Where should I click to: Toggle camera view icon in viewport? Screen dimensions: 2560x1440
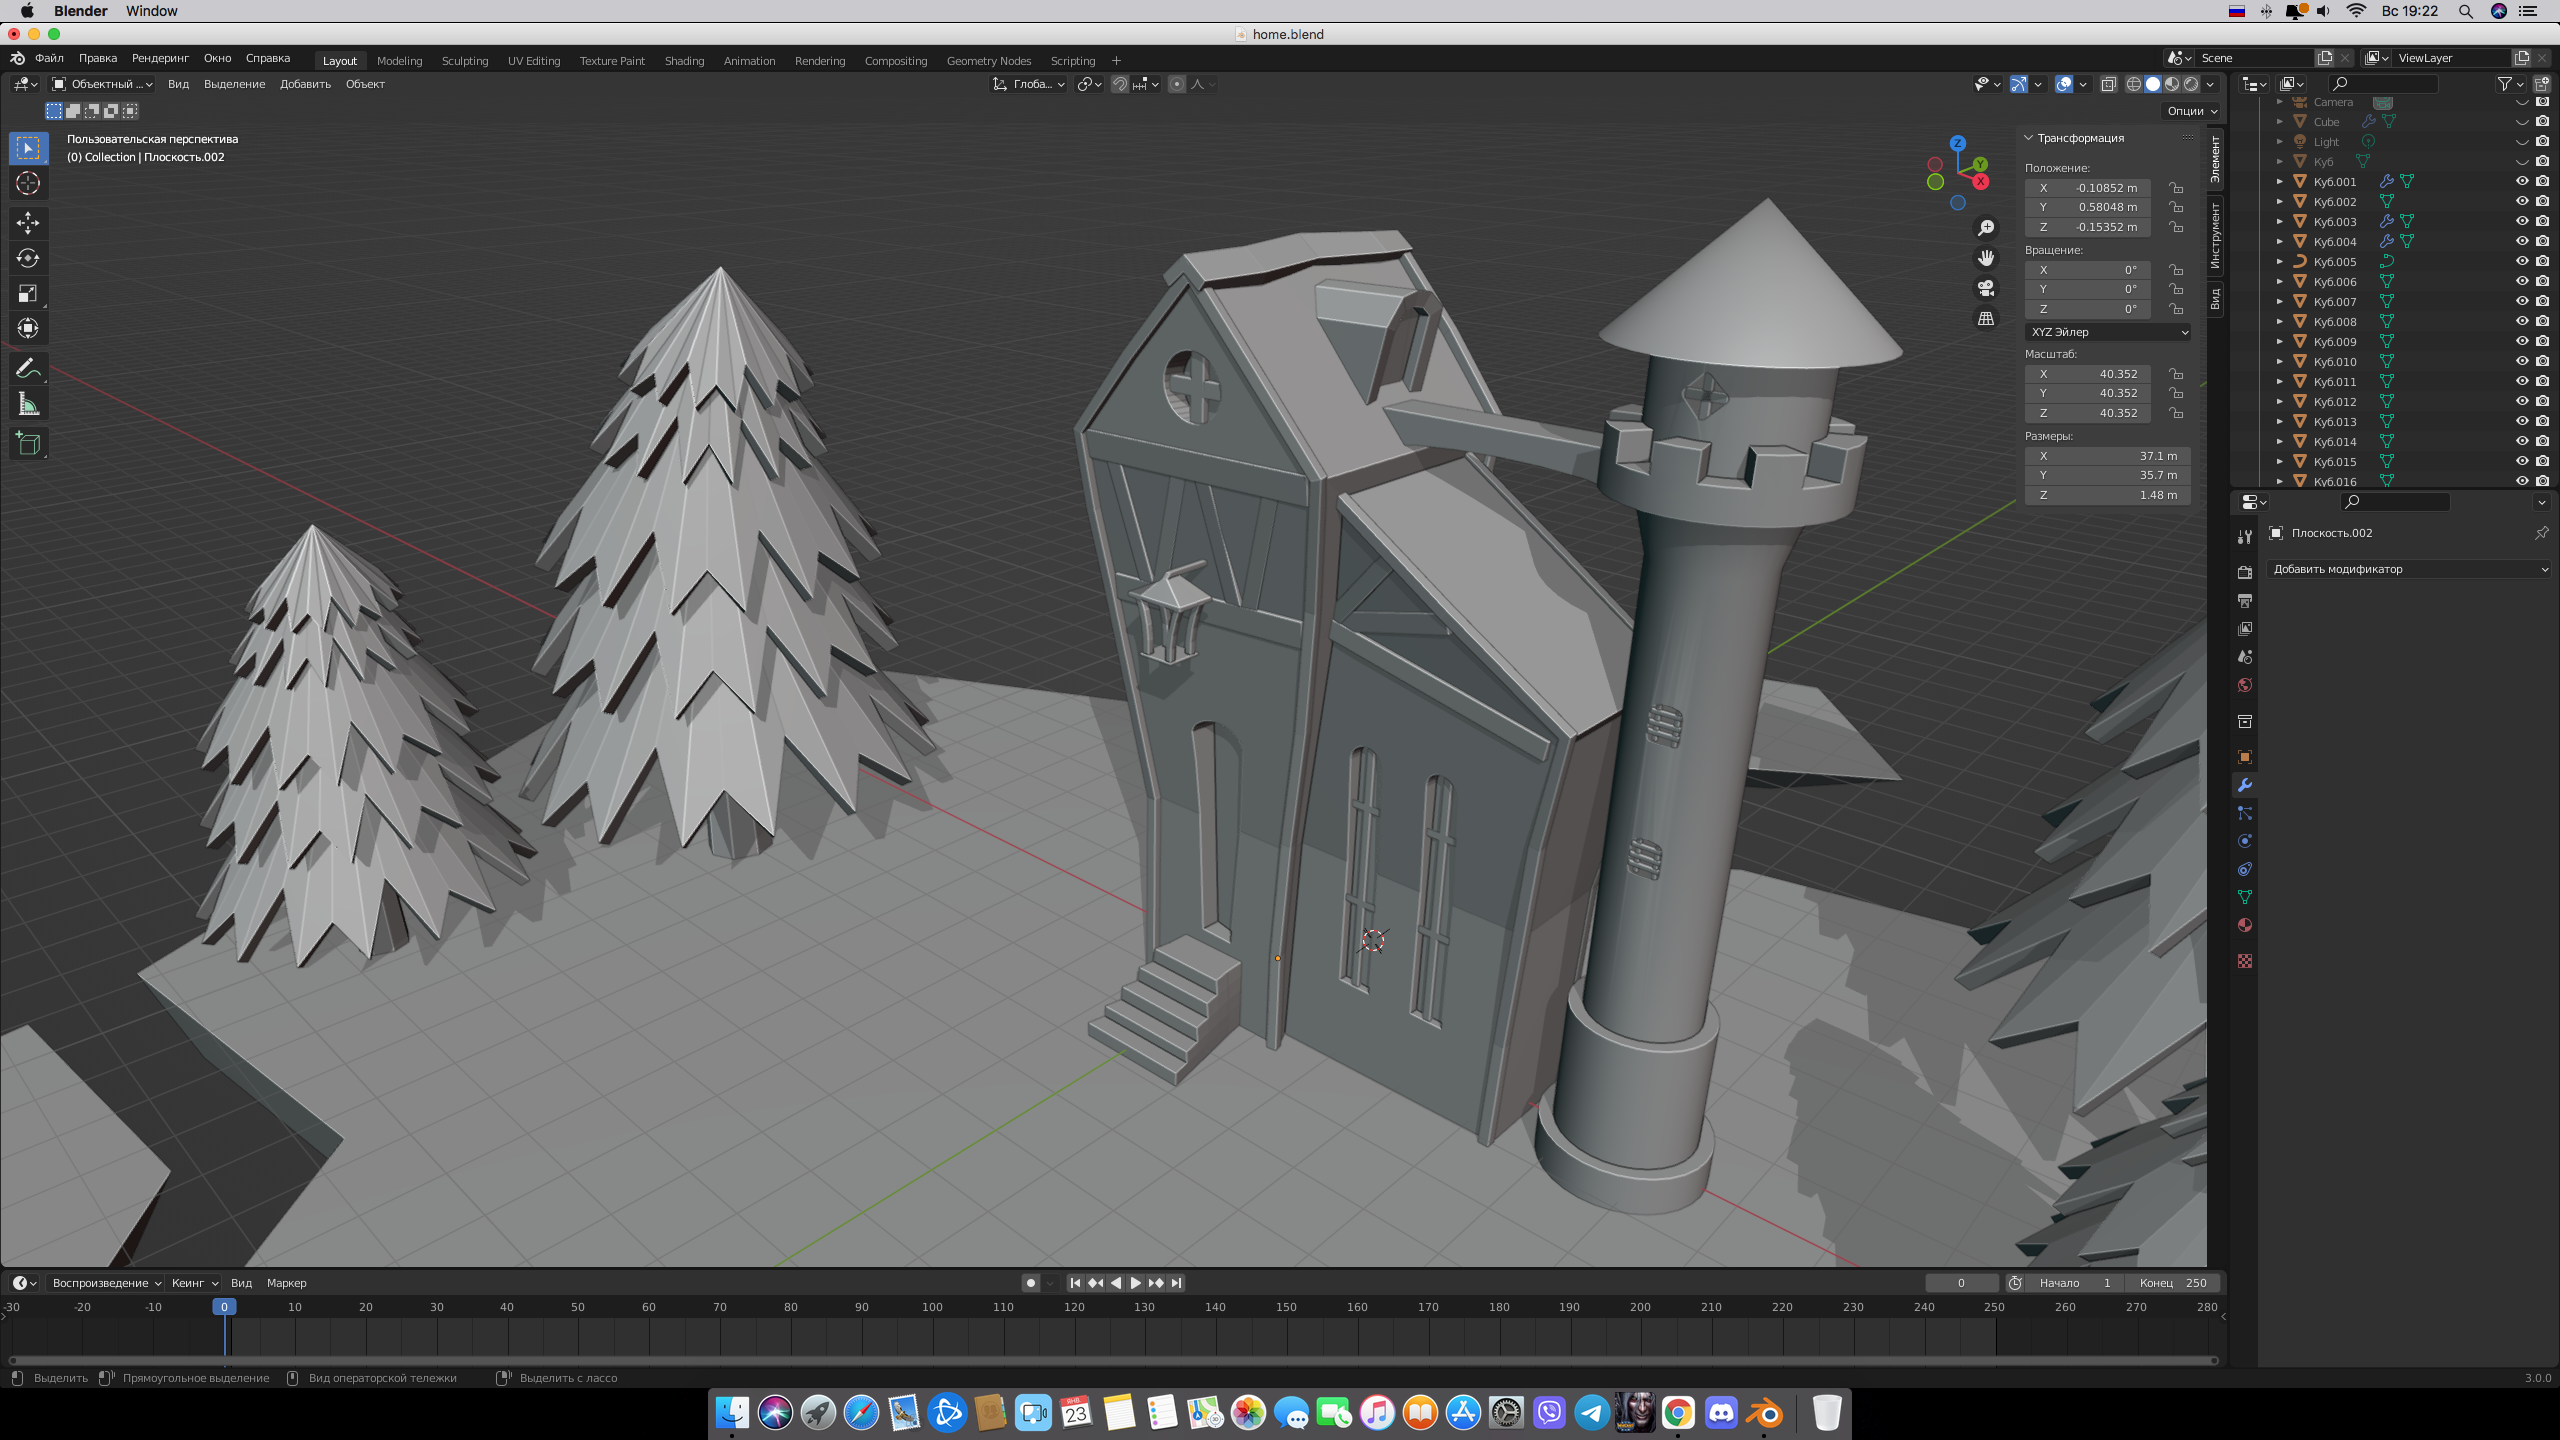1986,288
